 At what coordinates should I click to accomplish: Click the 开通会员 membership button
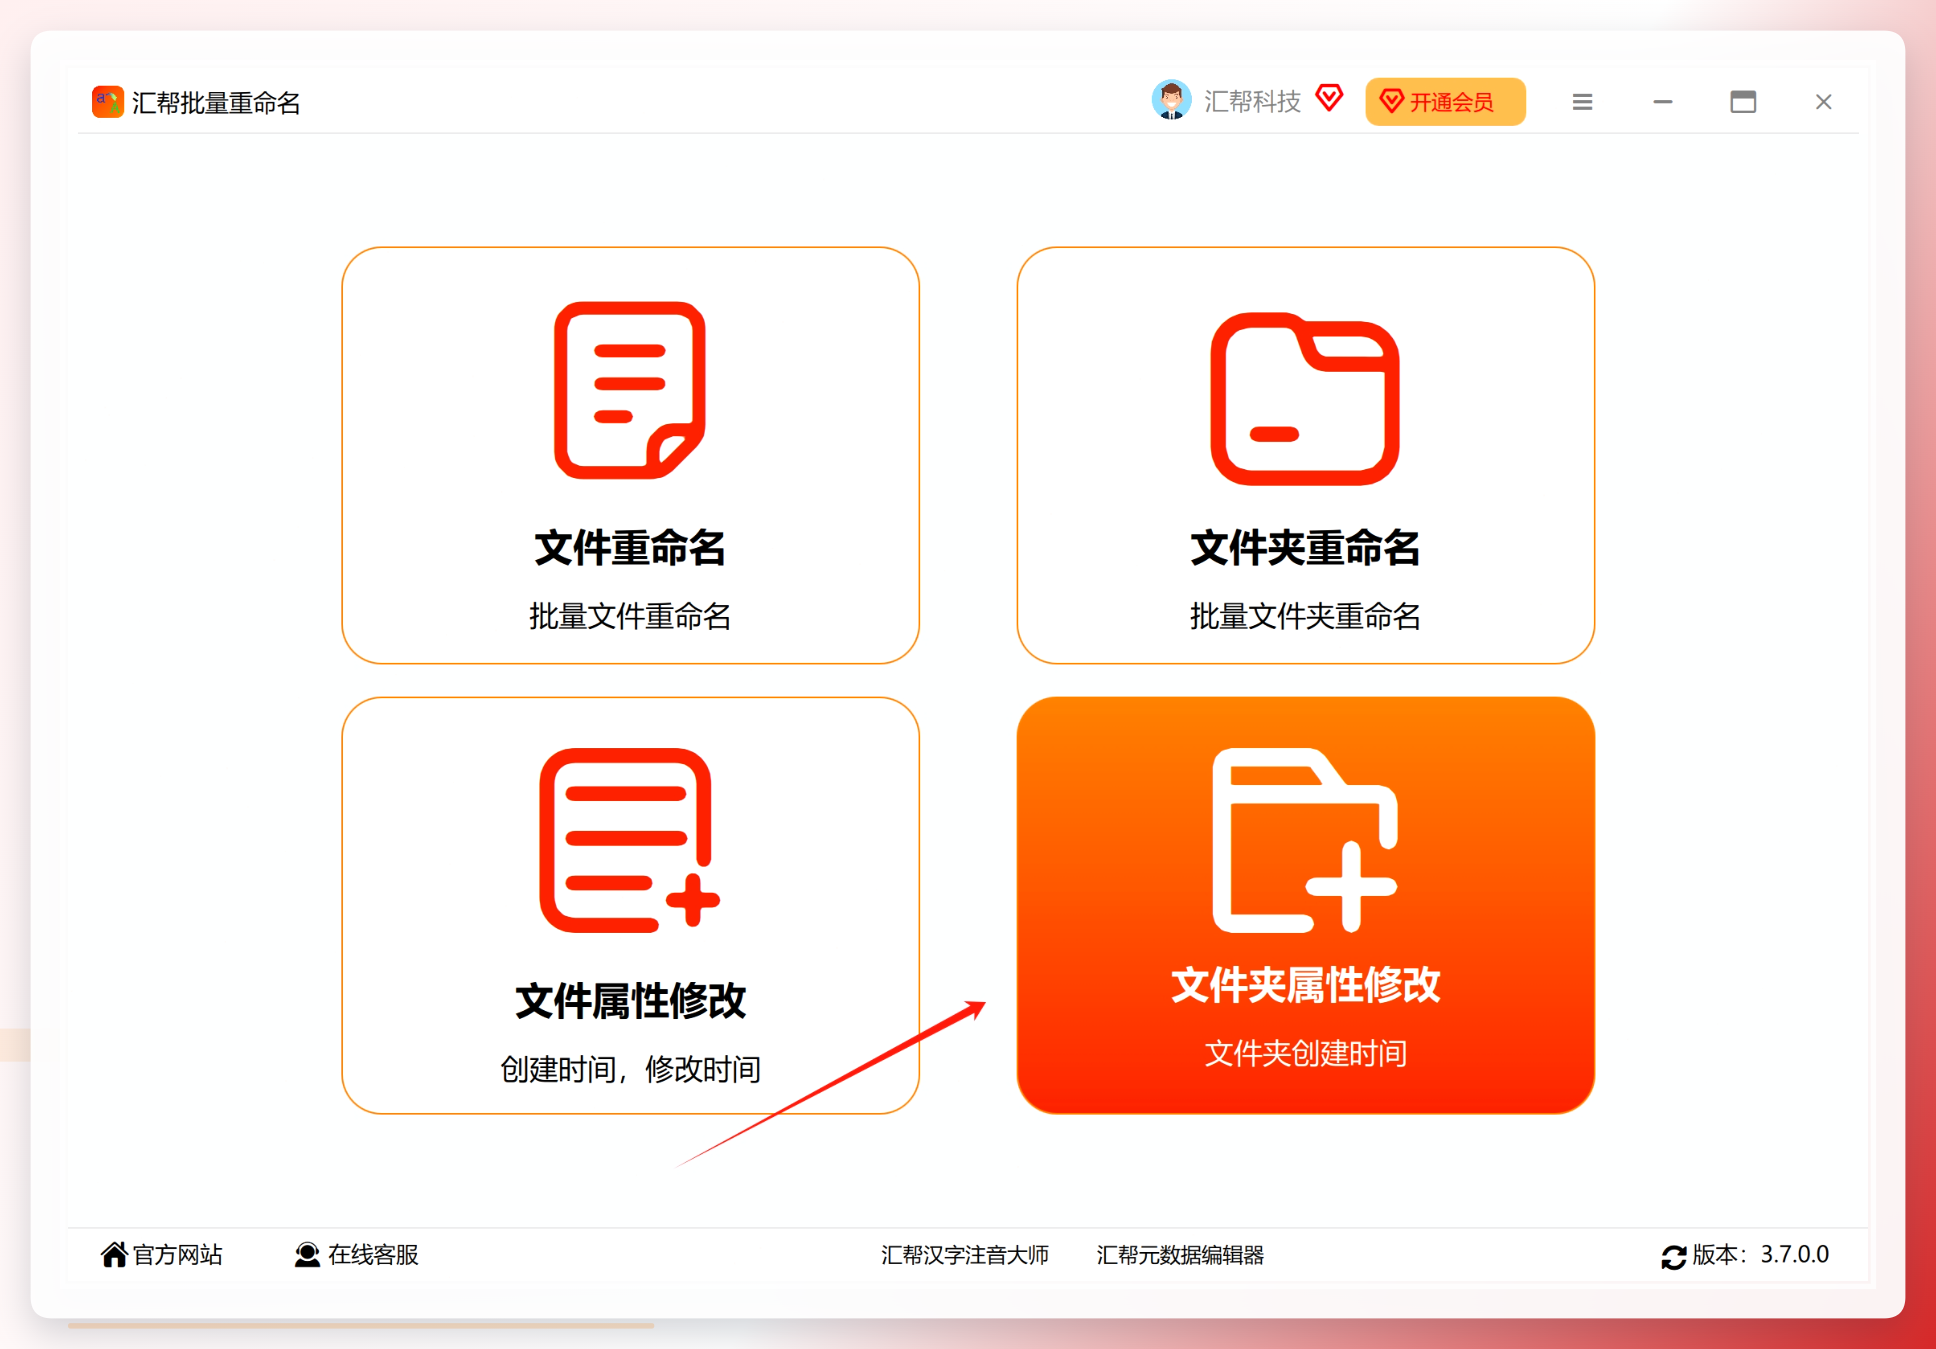pos(1445,102)
